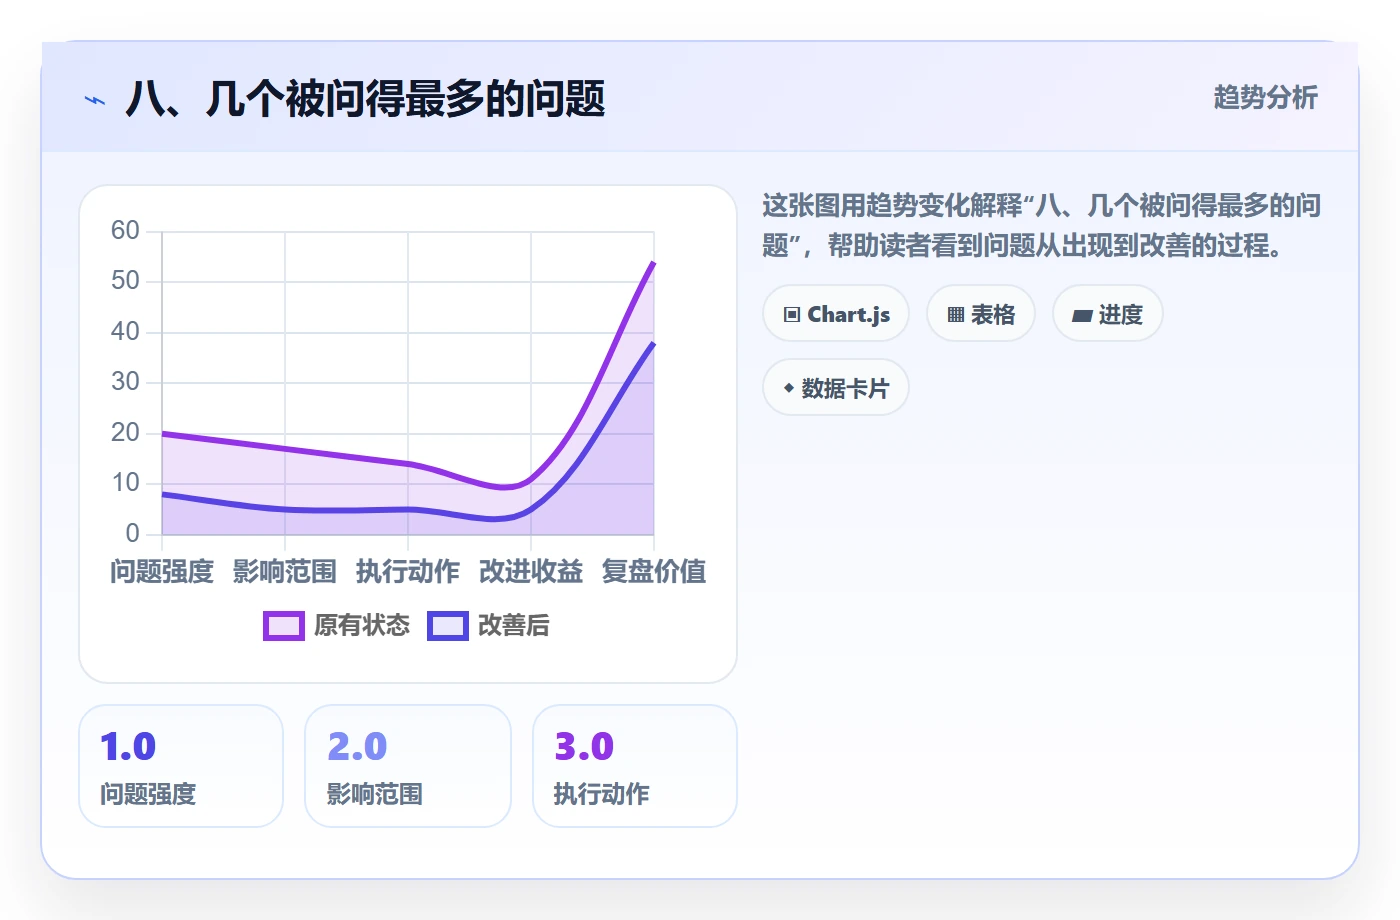Click the 改进收益 x-axis label
This screenshot has width=1400, height=920.
point(531,572)
